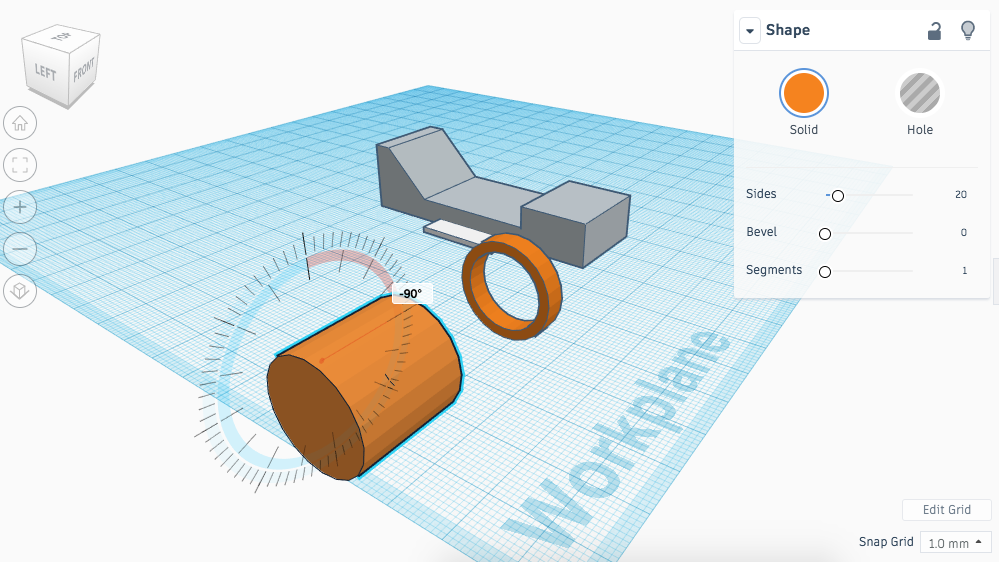Click the LEFT face of the view cube
Image resolution: width=999 pixels, height=562 pixels.
point(46,72)
